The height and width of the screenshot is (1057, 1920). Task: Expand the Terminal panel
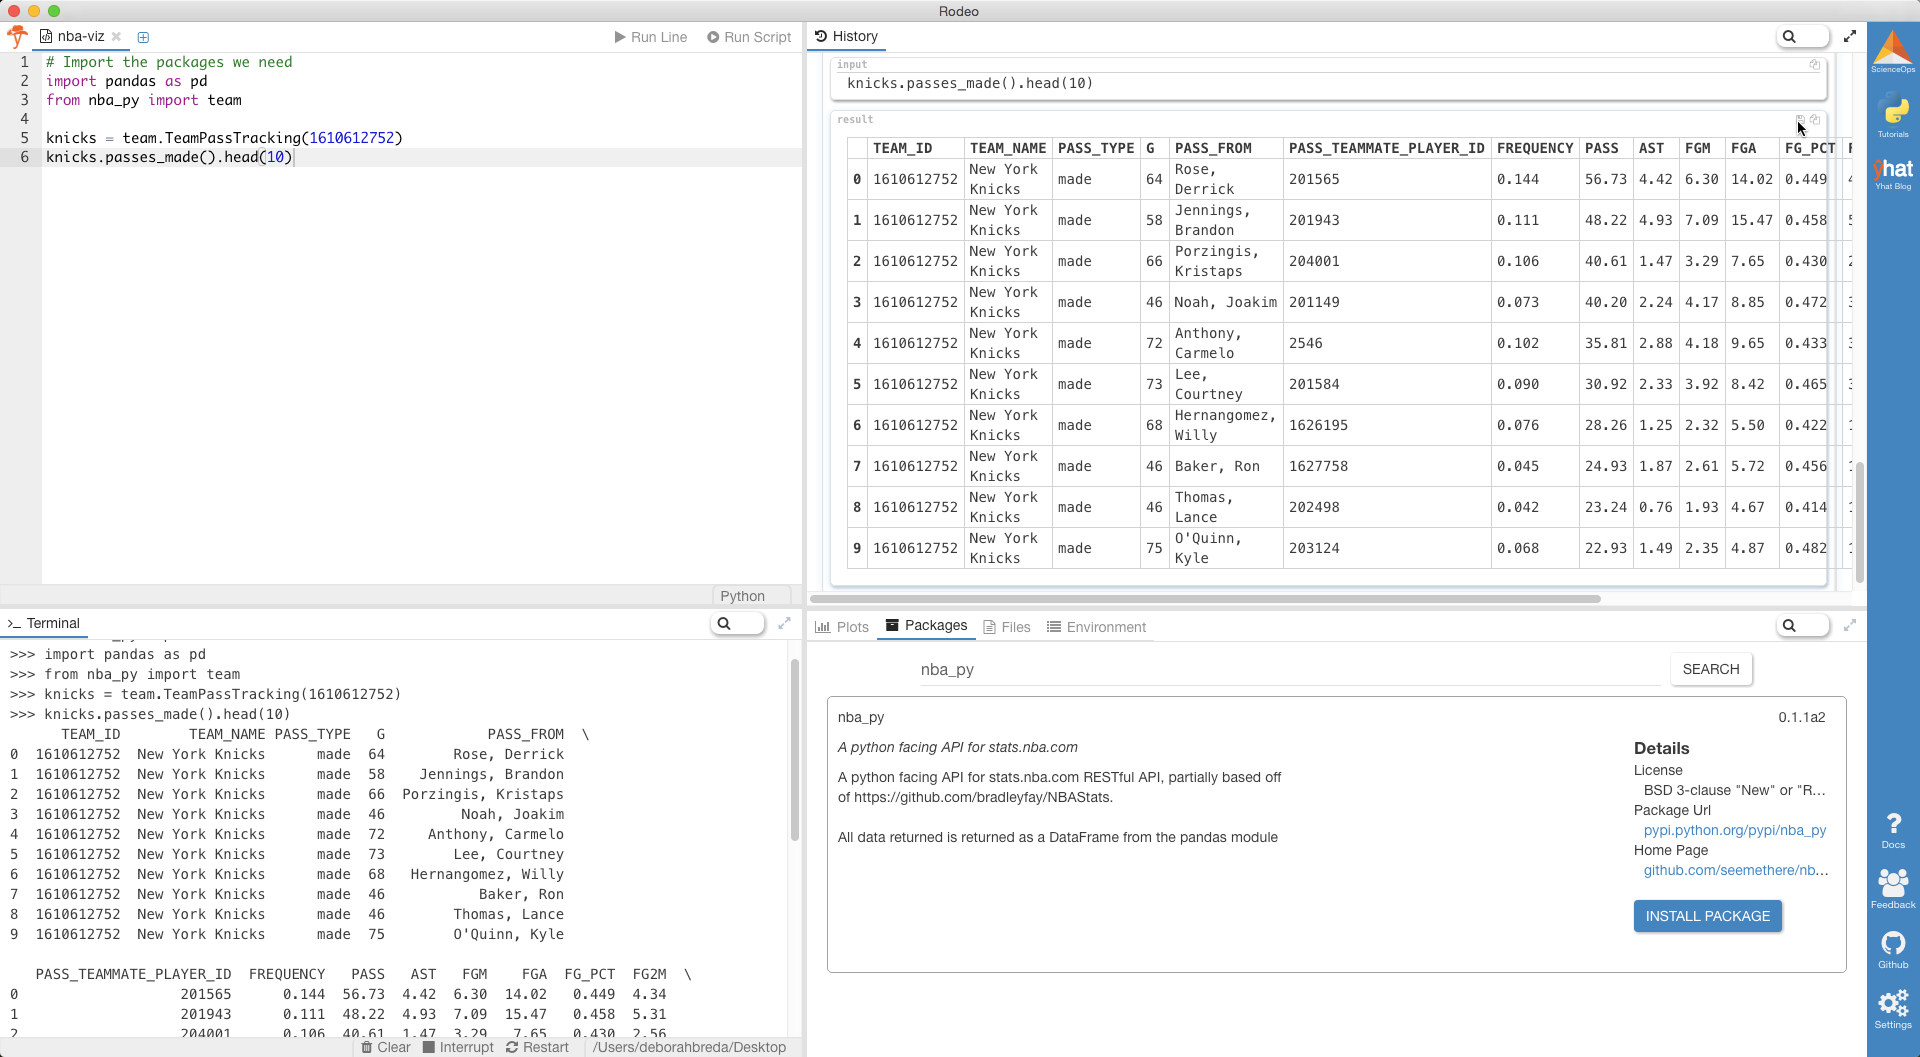[x=784, y=623]
